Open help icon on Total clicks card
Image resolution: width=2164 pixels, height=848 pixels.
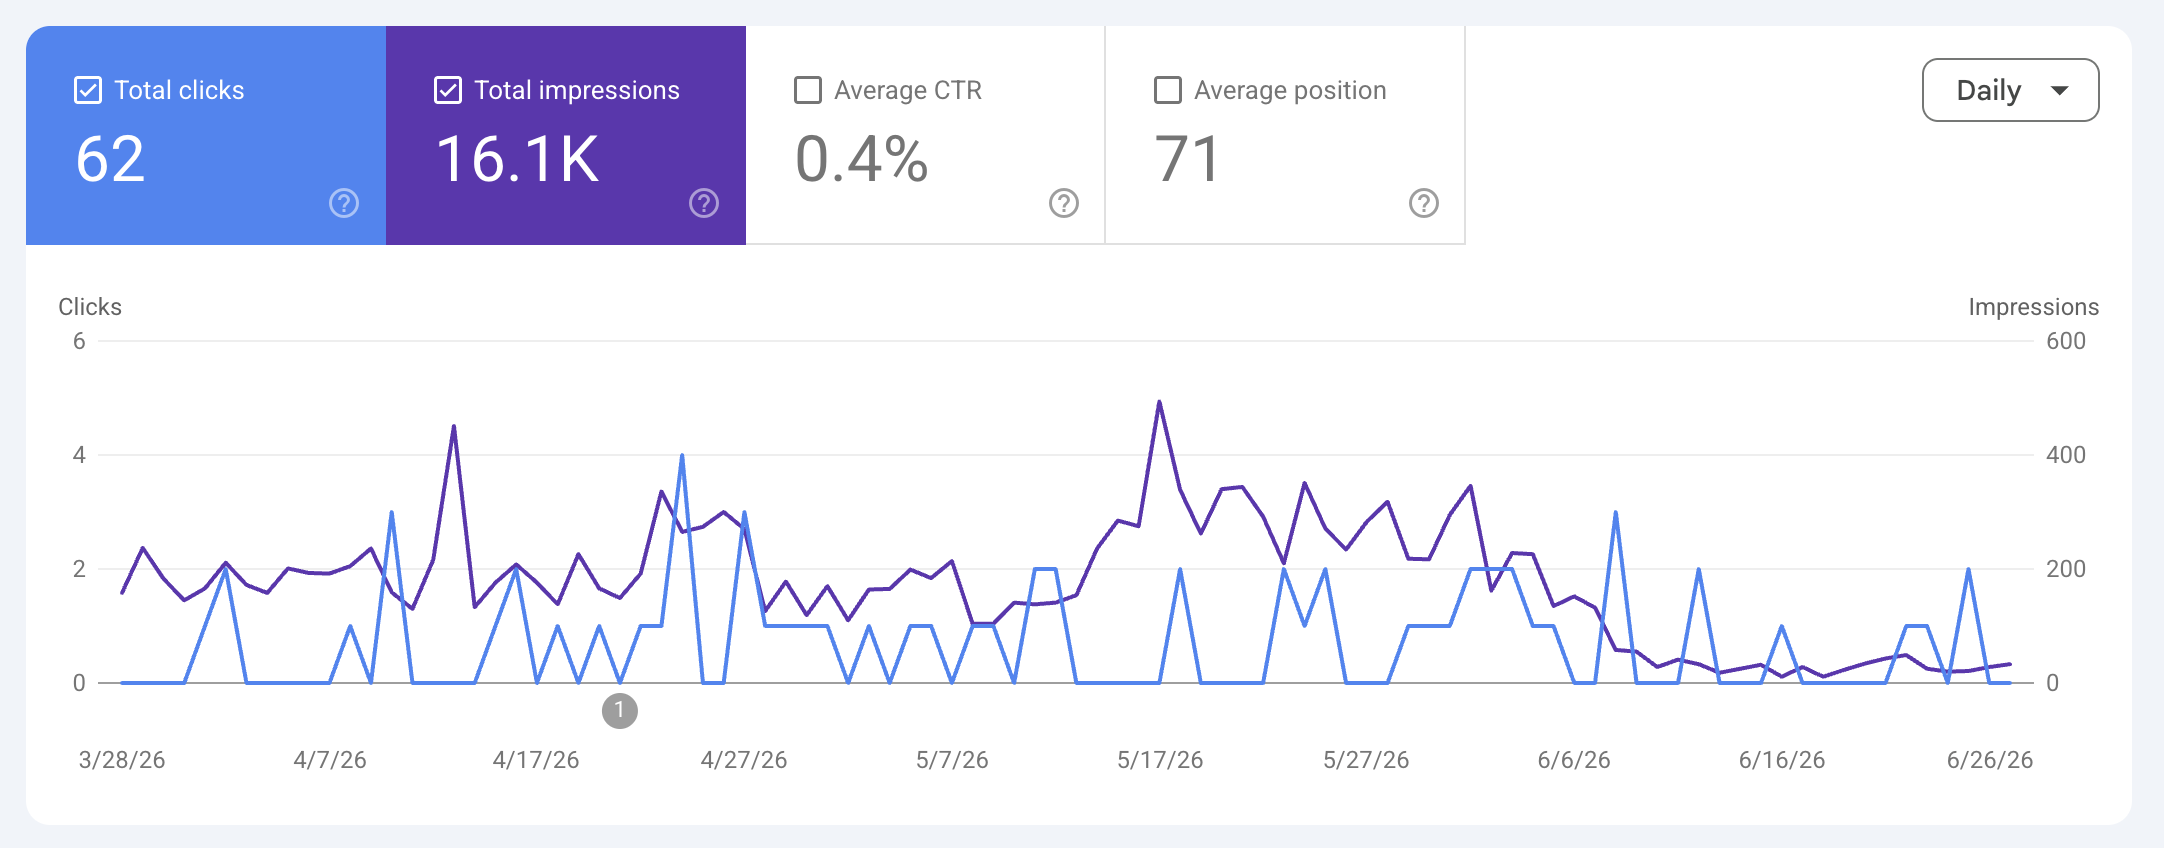point(344,203)
